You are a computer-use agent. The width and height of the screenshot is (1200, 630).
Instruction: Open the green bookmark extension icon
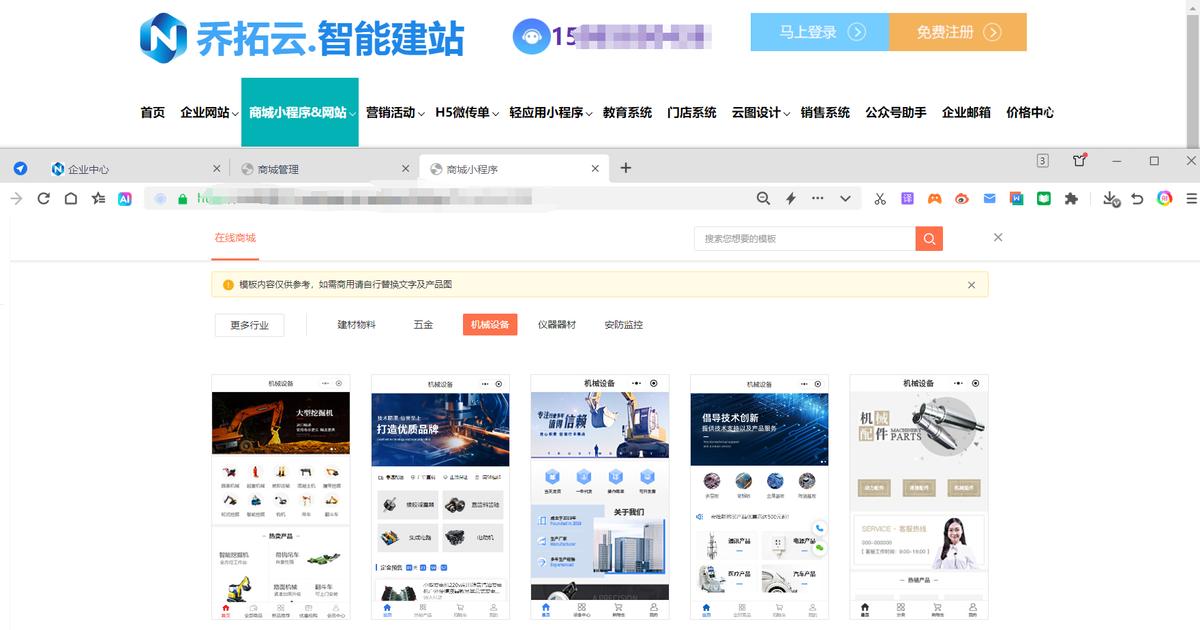(x=1043, y=199)
